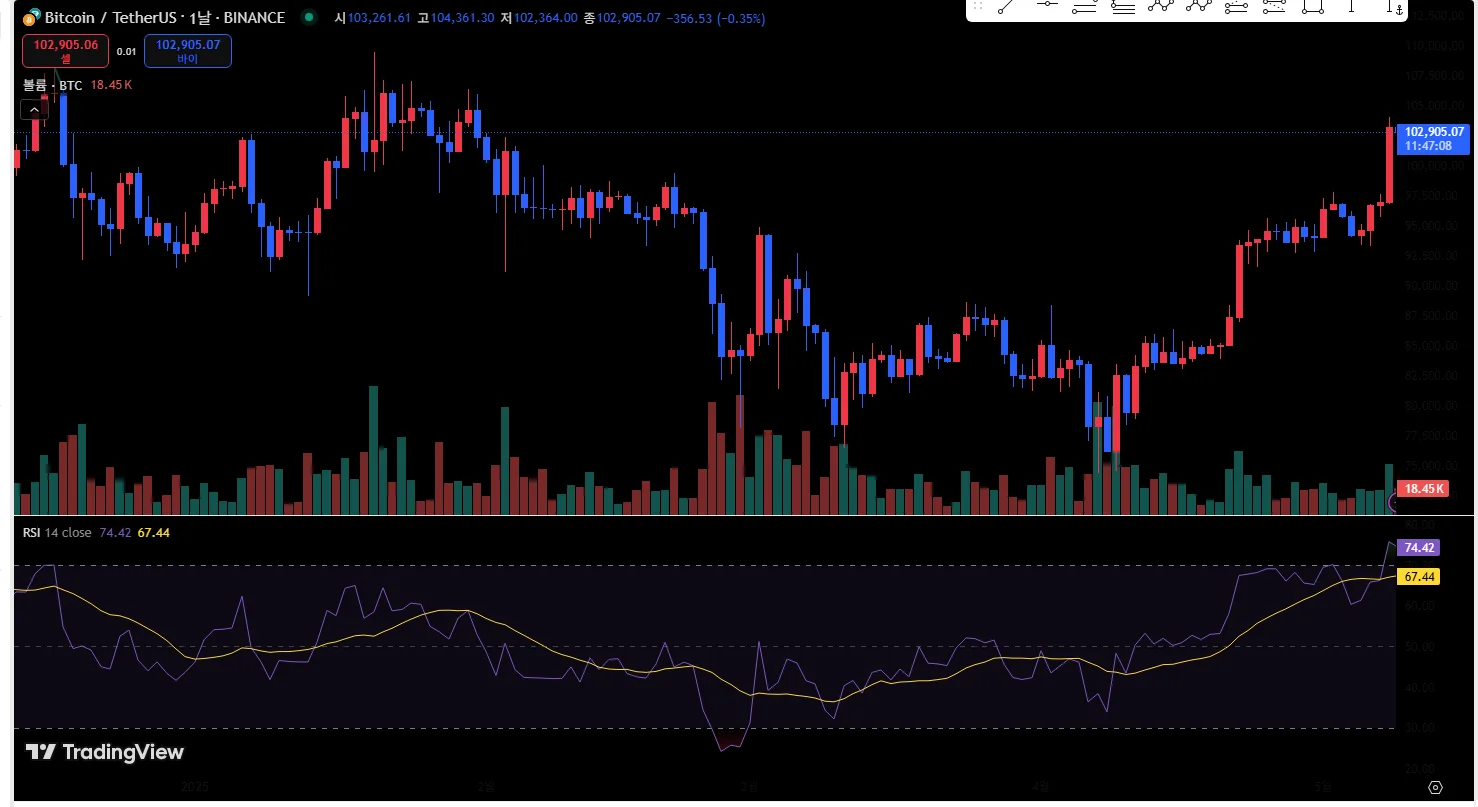Viewport: 1478px width, 807px height.
Task: Click the Bitcoin symbol logo icon
Action: point(31,18)
